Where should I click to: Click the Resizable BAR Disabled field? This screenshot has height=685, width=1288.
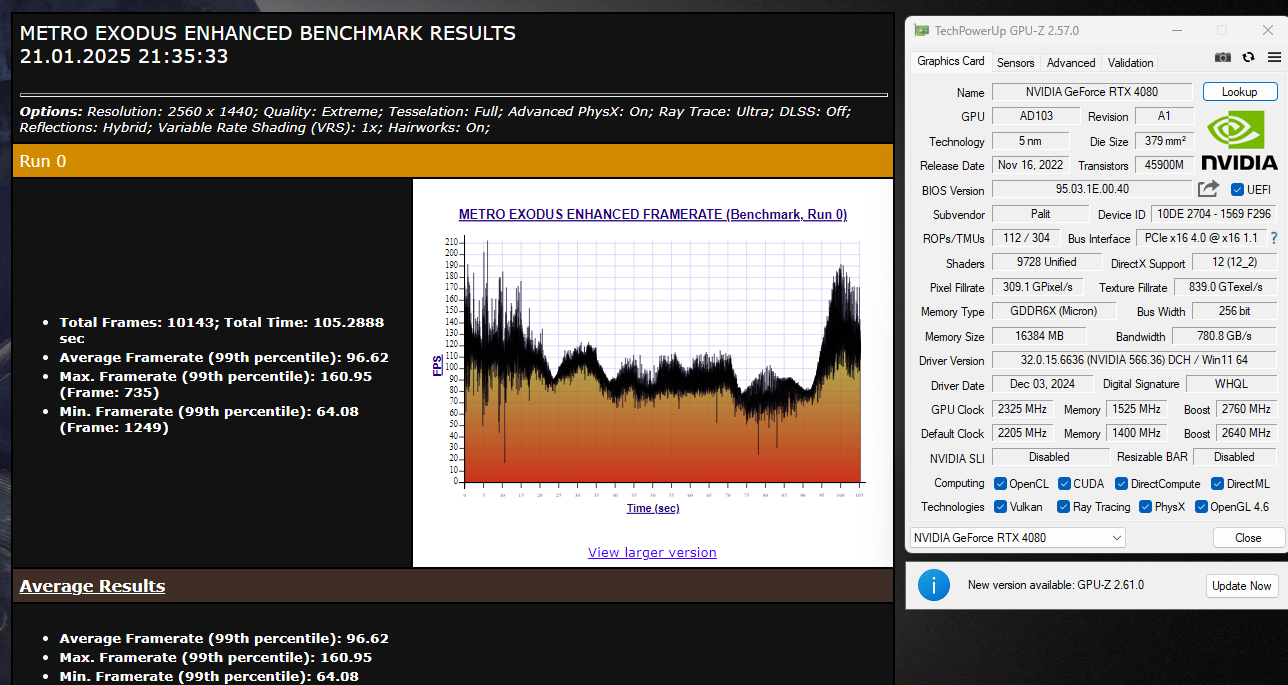pos(1234,457)
